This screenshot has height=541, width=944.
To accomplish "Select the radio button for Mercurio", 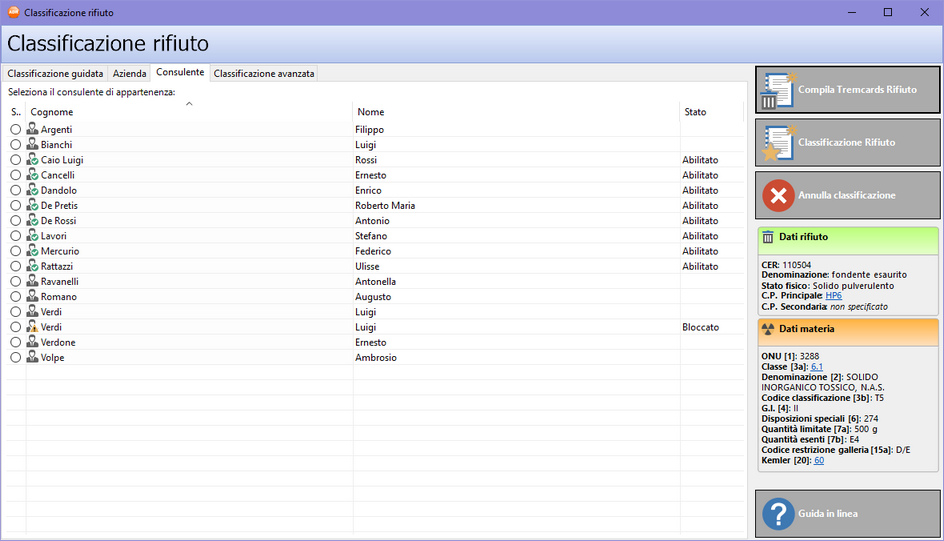I will pyautogui.click(x=15, y=251).
